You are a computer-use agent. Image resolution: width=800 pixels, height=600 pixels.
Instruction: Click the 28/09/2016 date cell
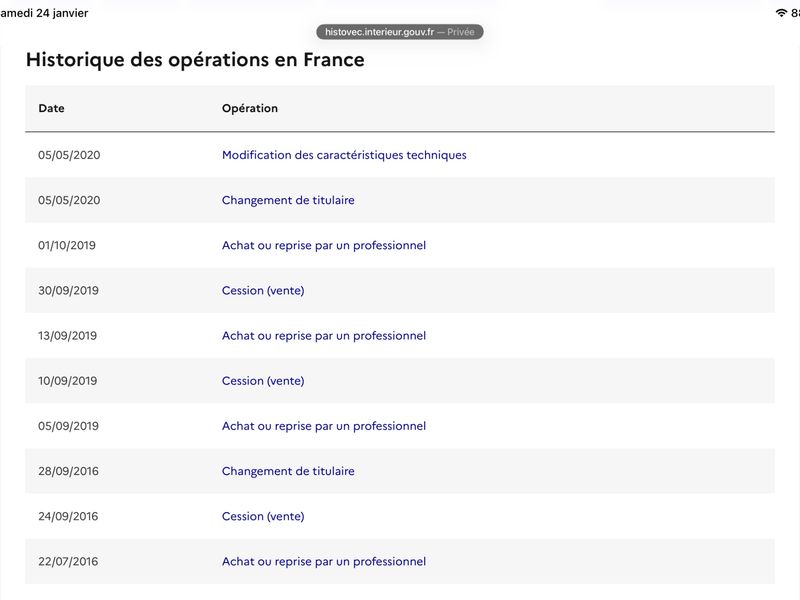(68, 471)
